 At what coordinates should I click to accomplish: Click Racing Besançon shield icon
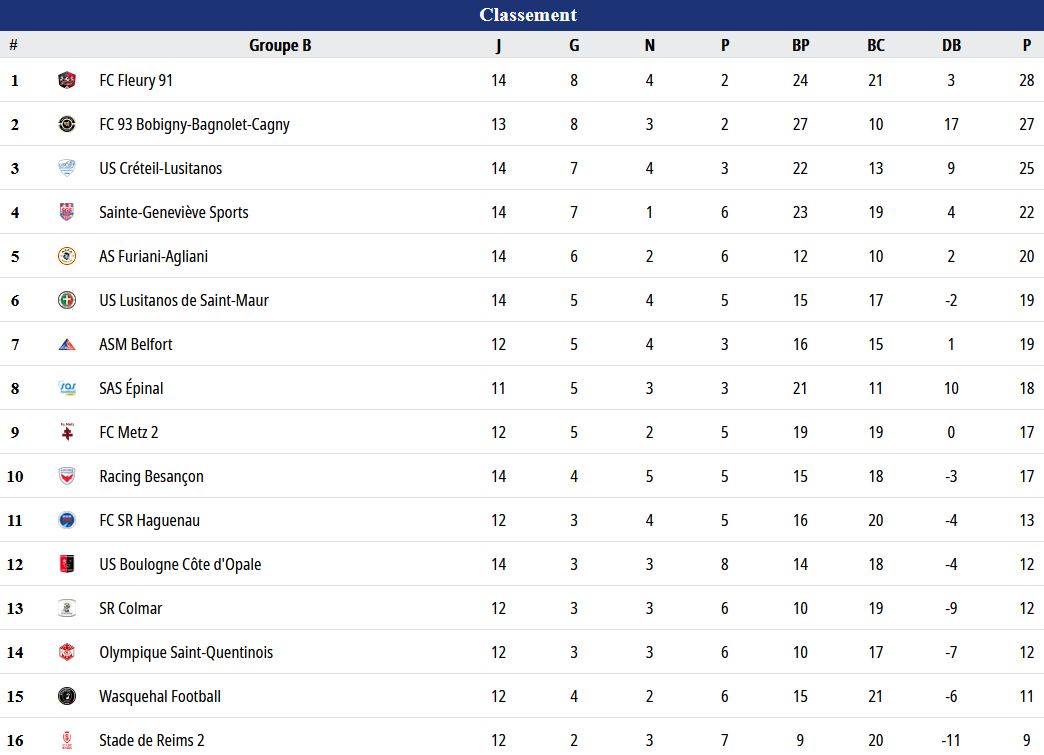tap(67, 476)
